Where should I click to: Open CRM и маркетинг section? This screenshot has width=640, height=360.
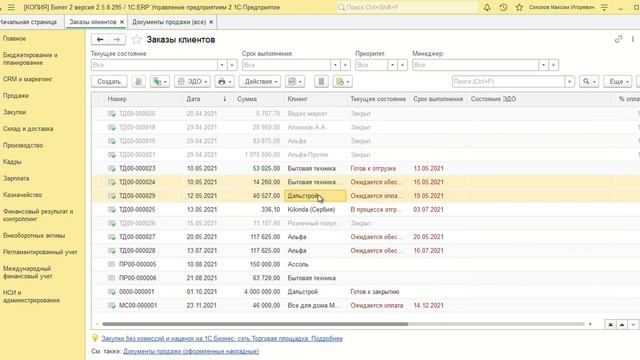[x=27, y=79]
